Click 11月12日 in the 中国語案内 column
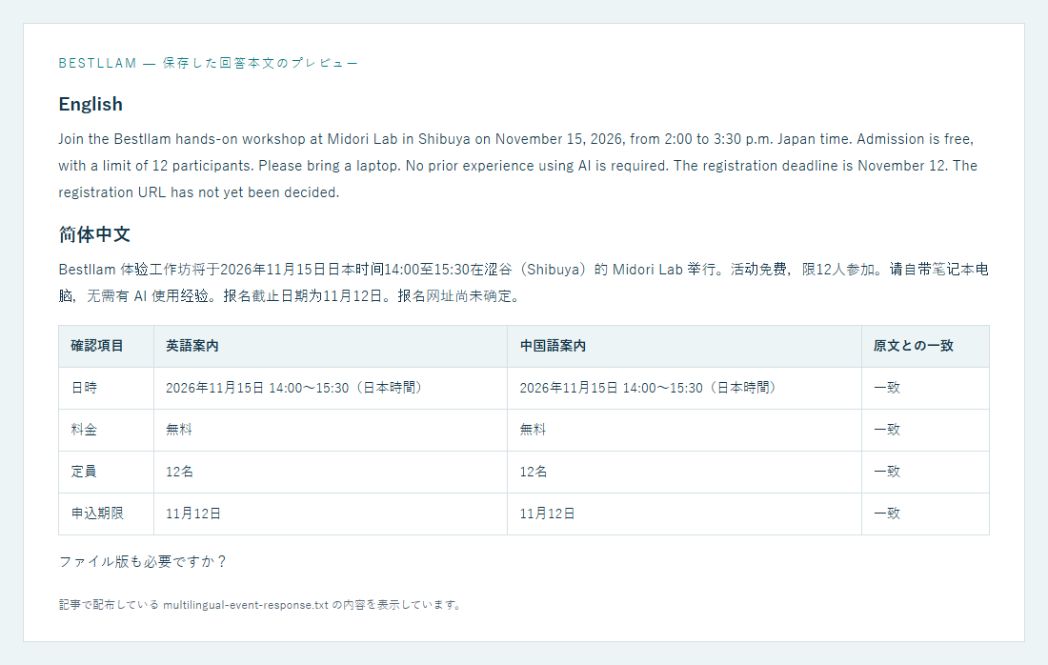Screen dimensions: 1048x665 [547, 514]
